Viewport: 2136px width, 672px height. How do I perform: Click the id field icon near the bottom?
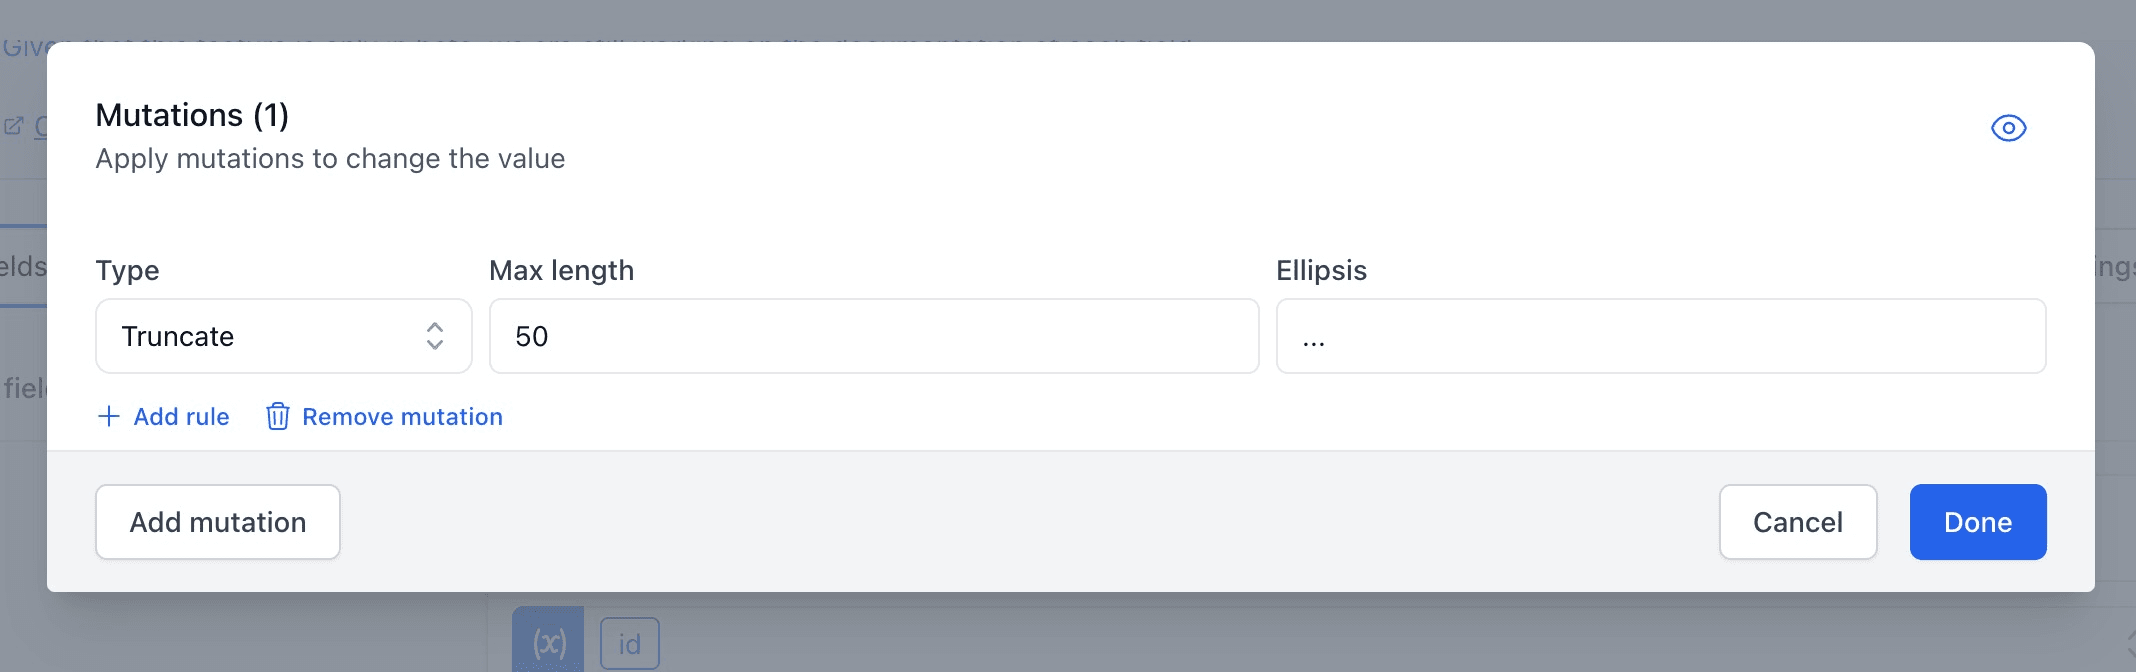(x=630, y=643)
